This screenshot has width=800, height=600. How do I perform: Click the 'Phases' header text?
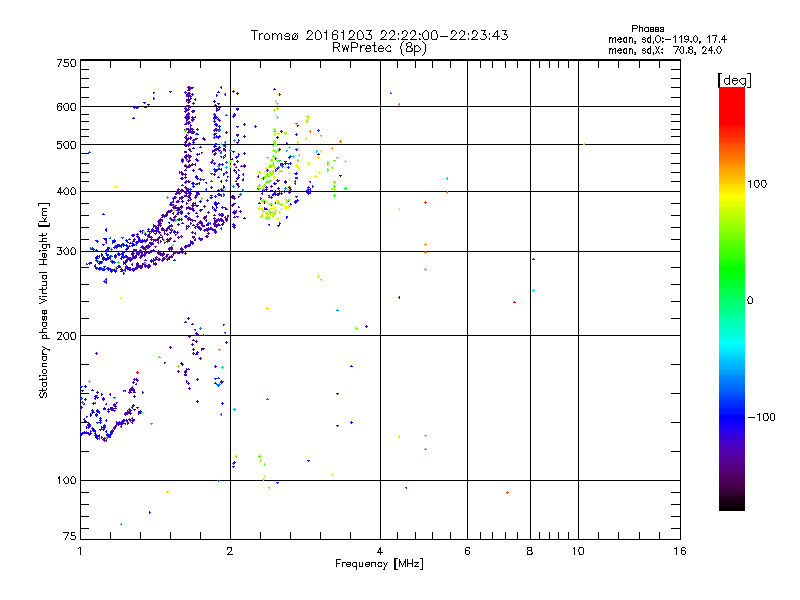[647, 29]
